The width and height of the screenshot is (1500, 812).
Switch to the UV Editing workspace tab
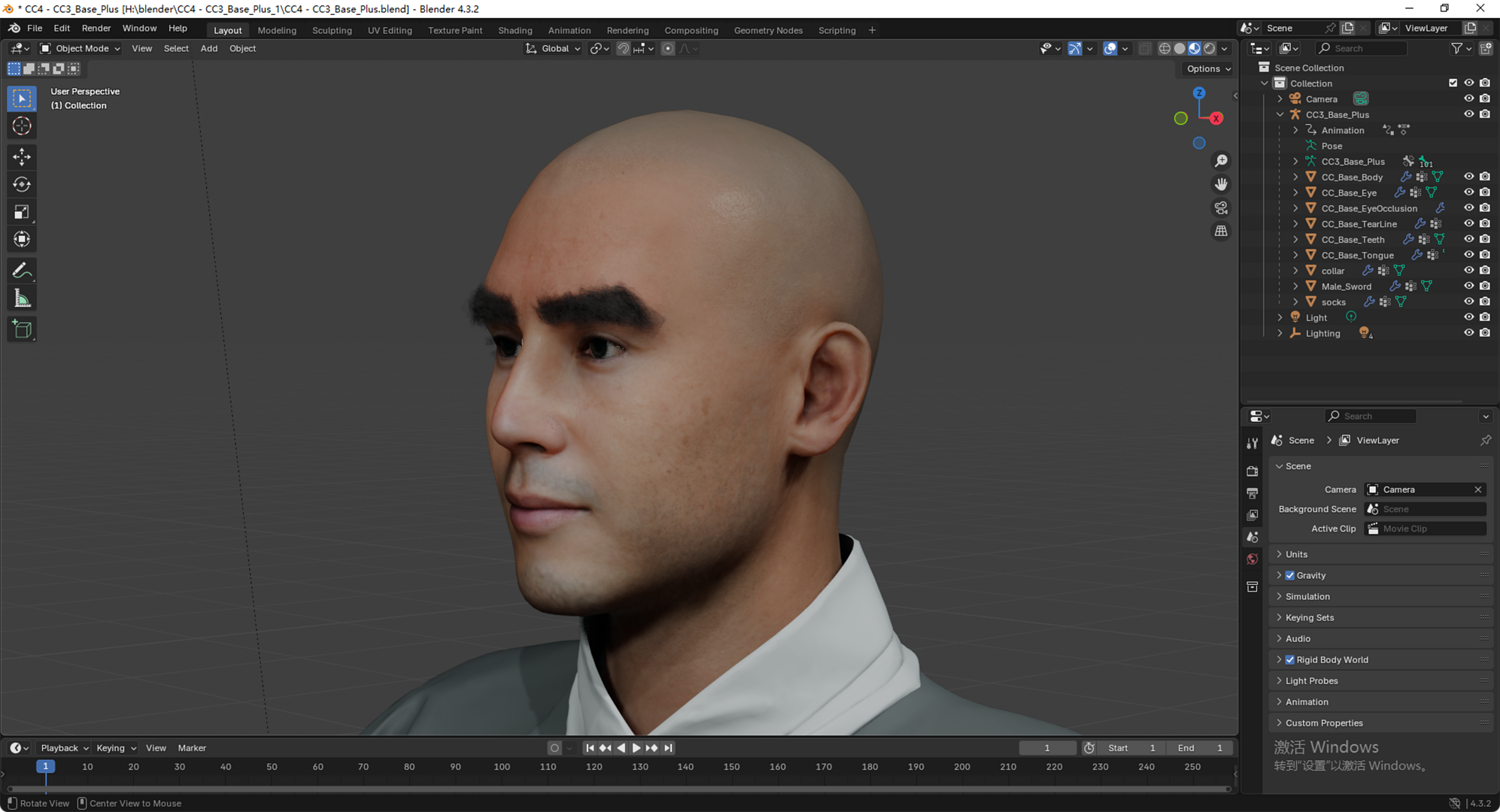tap(390, 30)
